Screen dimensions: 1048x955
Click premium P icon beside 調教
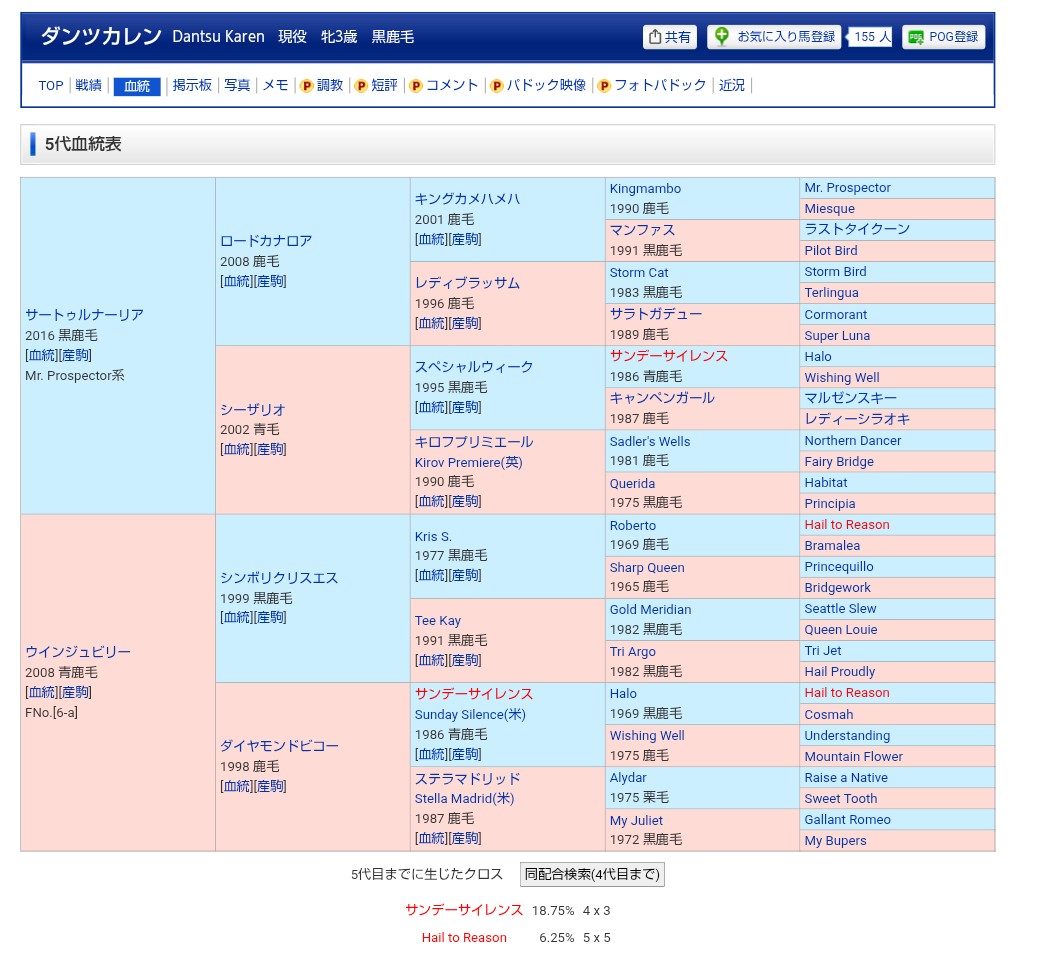point(307,86)
